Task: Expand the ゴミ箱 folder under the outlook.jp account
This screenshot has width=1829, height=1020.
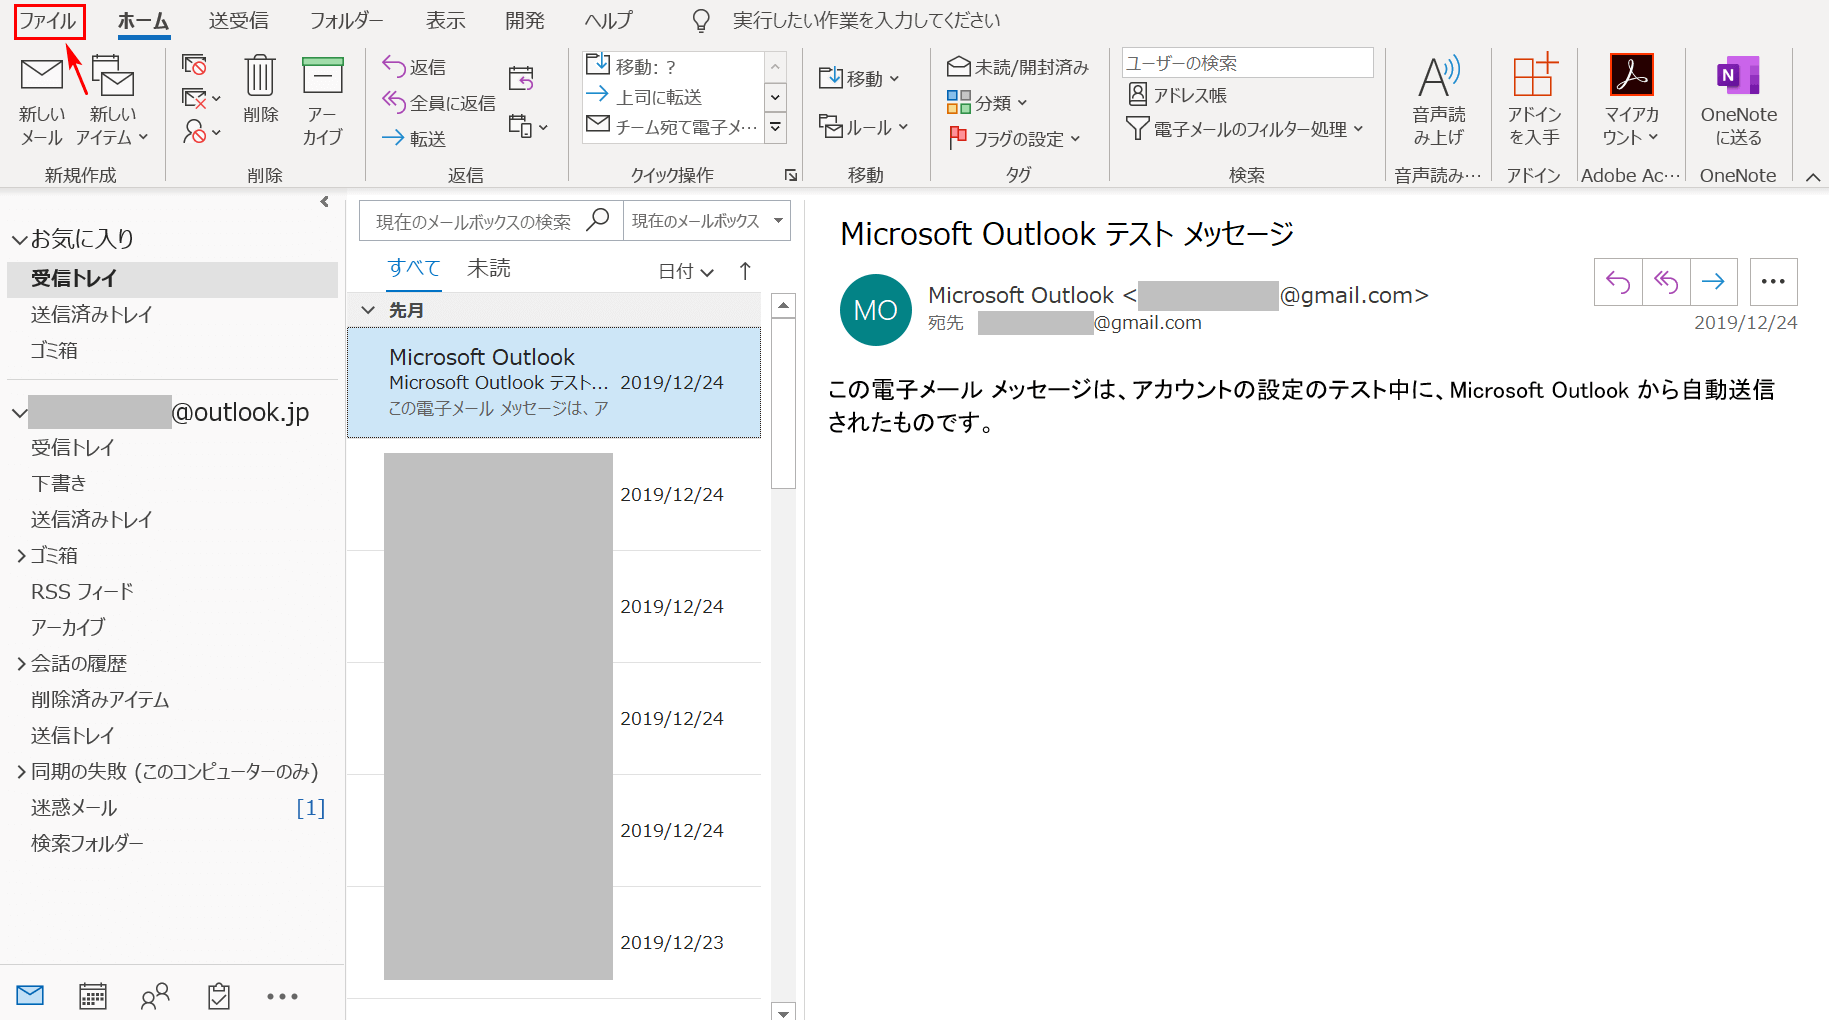Action: (x=21, y=556)
